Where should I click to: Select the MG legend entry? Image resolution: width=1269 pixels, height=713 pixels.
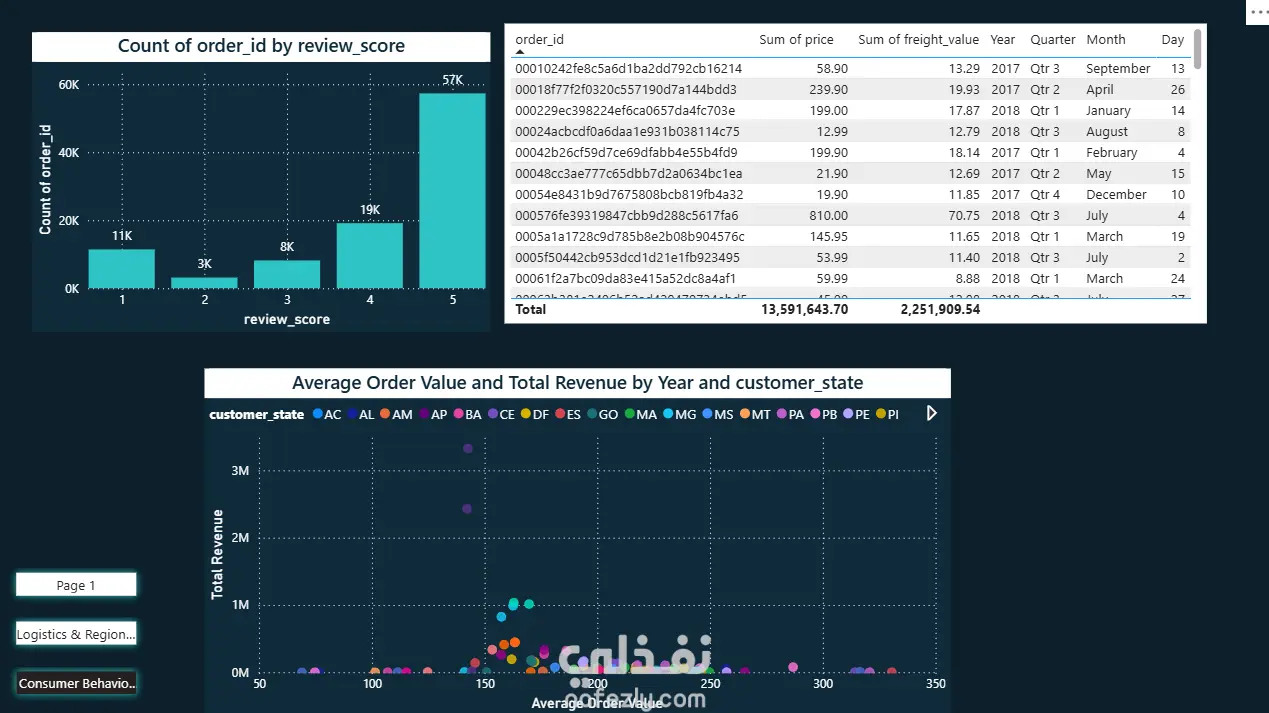[679, 414]
